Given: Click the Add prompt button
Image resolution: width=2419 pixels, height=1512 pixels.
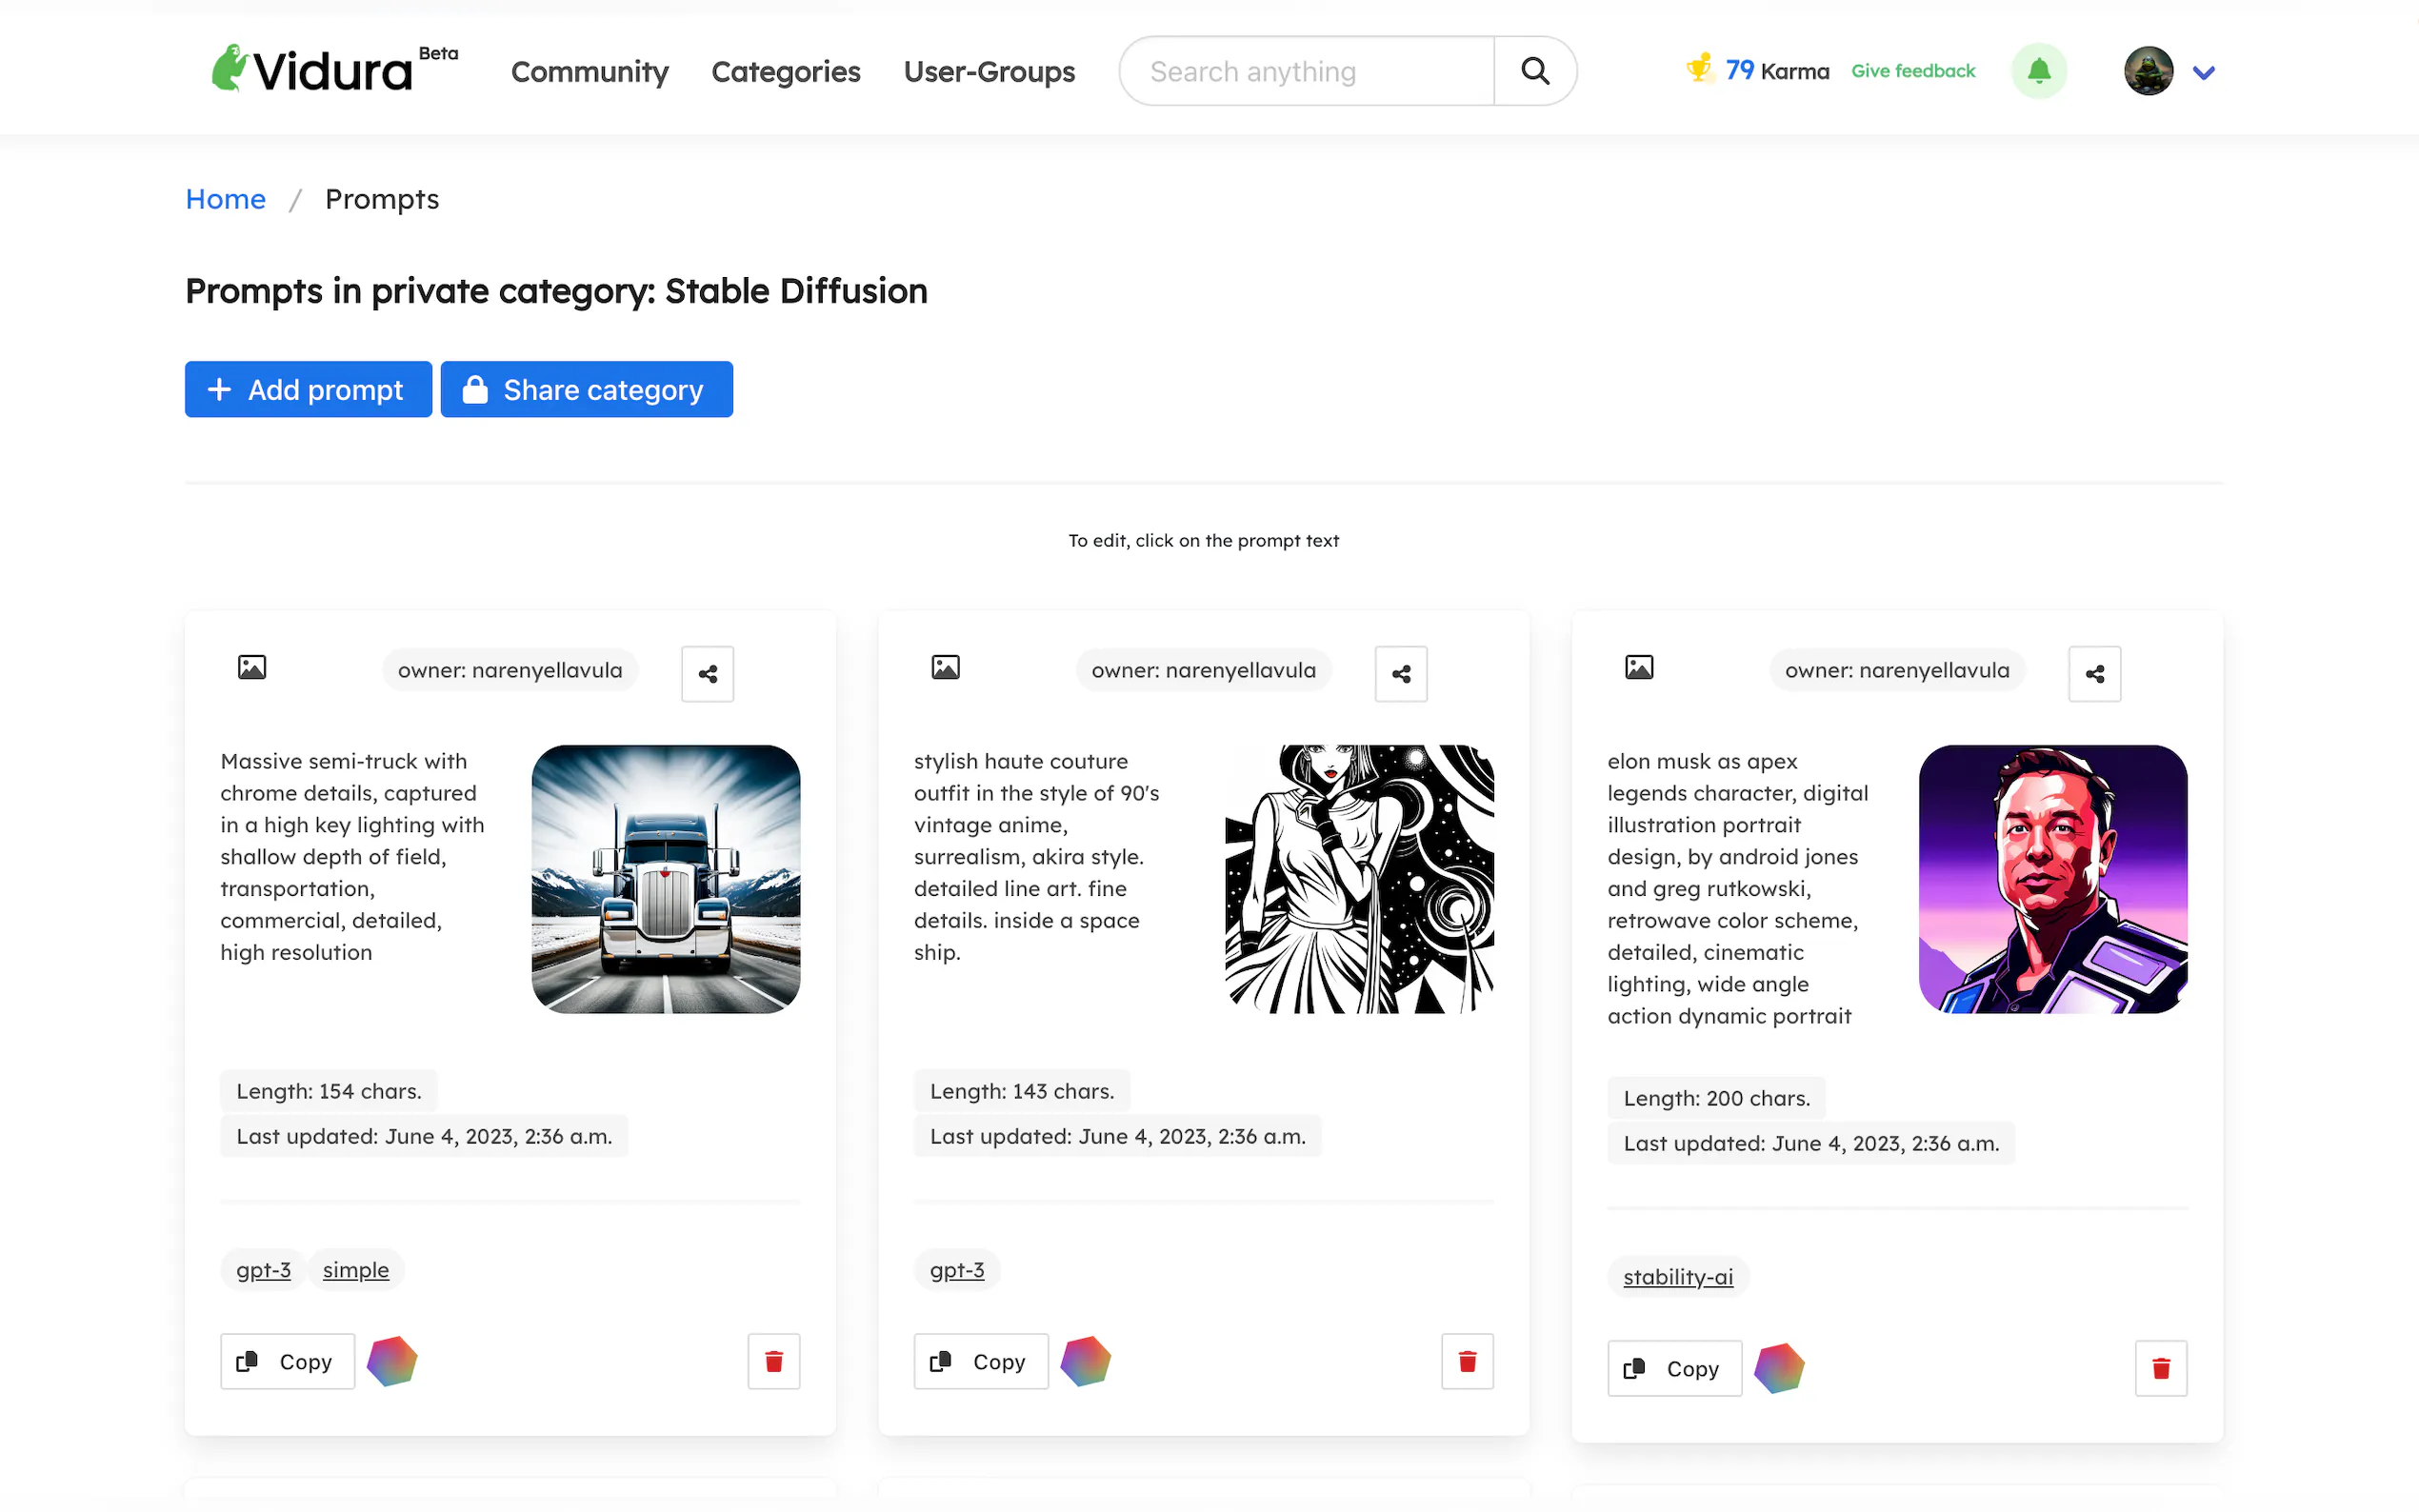Looking at the screenshot, I should pyautogui.click(x=308, y=389).
